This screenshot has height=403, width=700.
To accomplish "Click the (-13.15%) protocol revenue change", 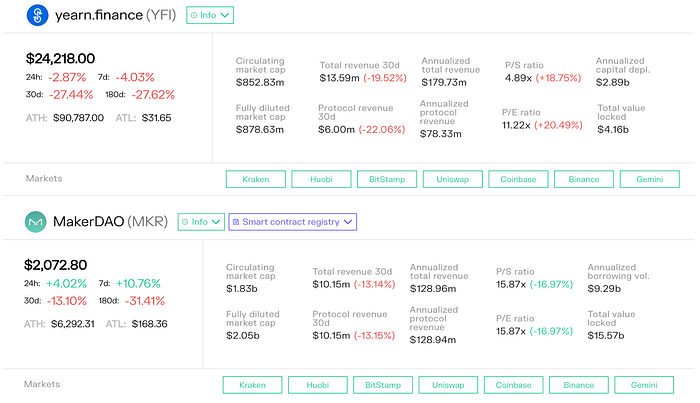I will (375, 336).
